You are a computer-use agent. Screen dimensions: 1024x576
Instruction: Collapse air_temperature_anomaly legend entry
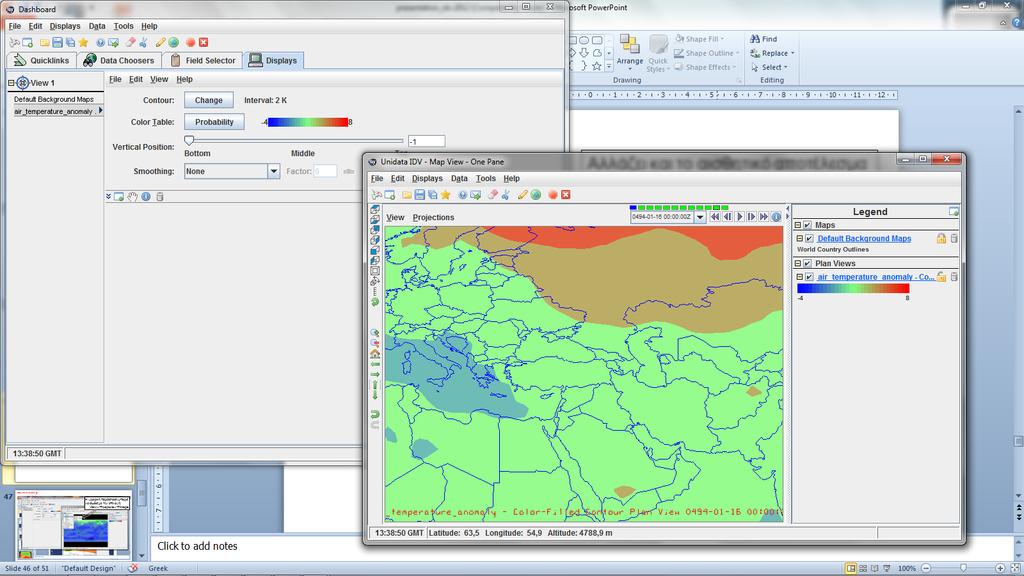800,277
